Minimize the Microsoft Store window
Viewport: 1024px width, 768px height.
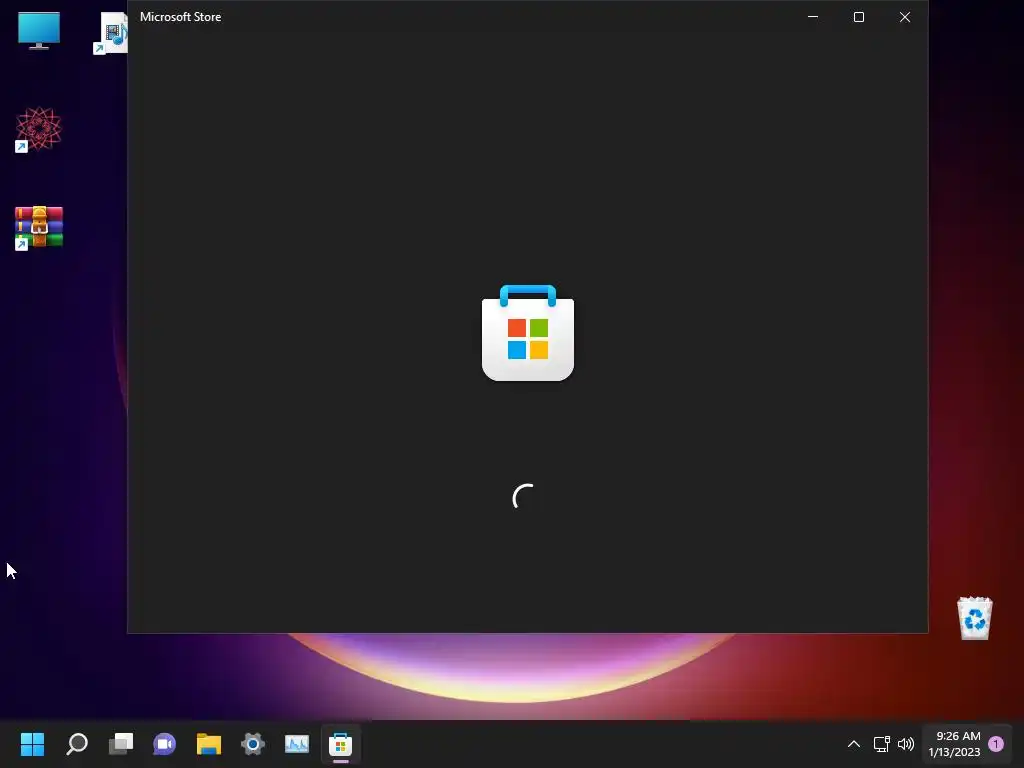pyautogui.click(x=813, y=17)
